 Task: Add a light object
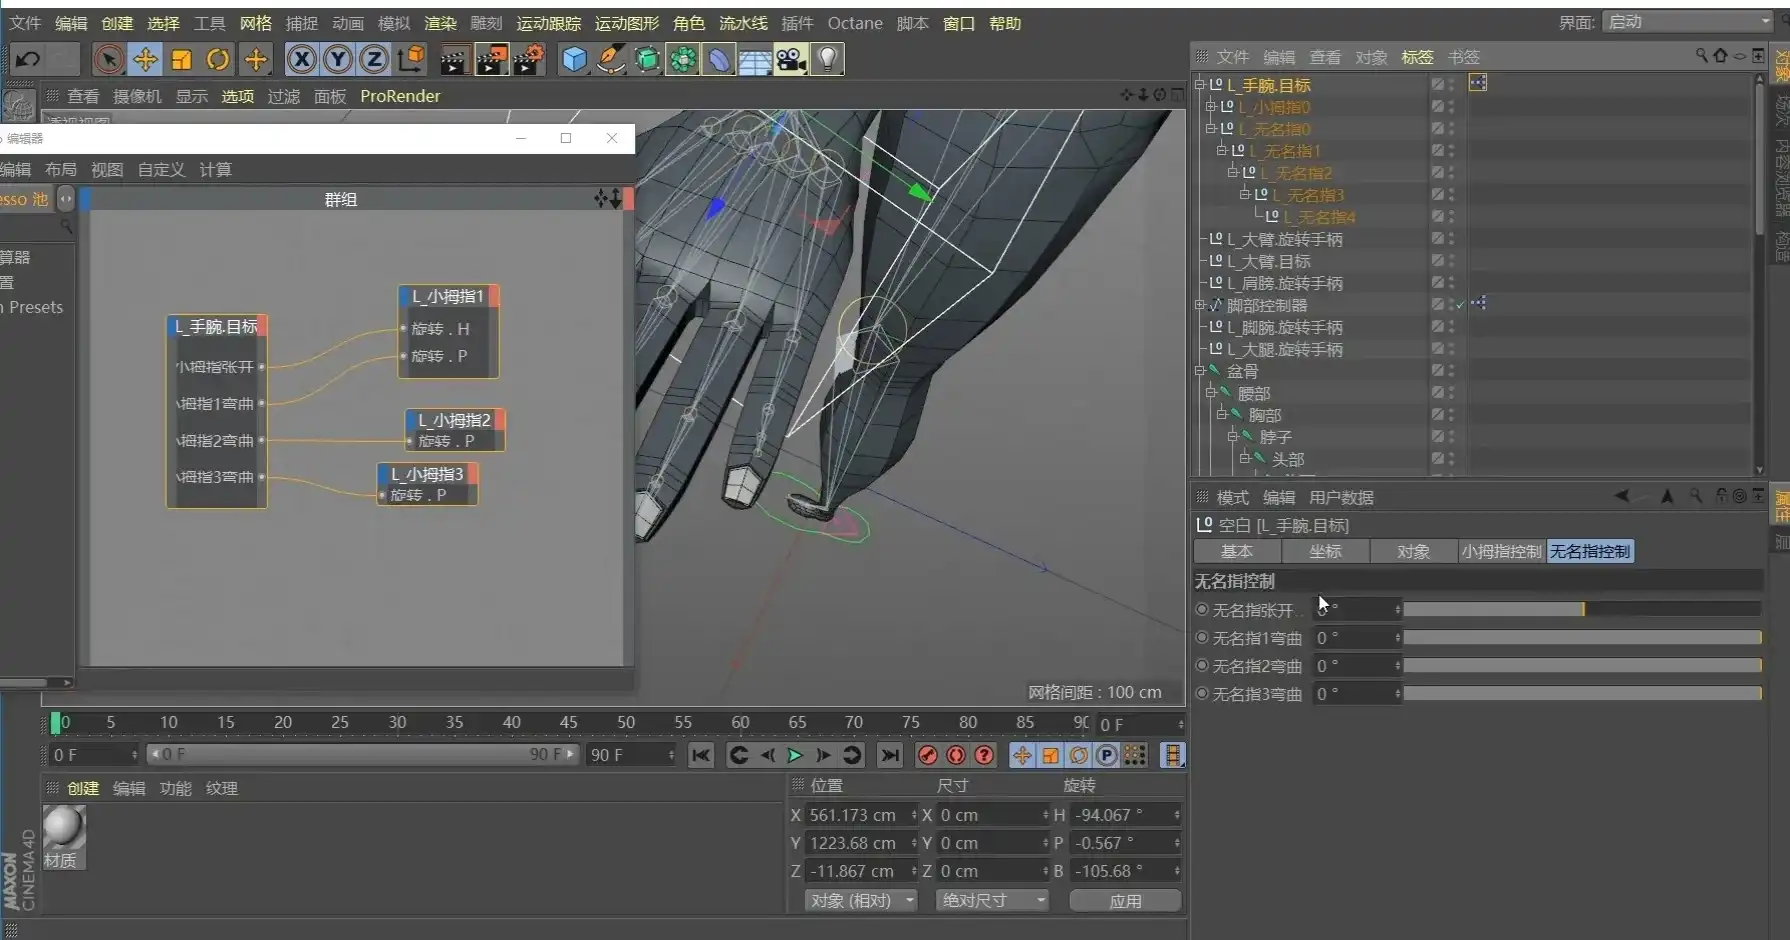[827, 59]
